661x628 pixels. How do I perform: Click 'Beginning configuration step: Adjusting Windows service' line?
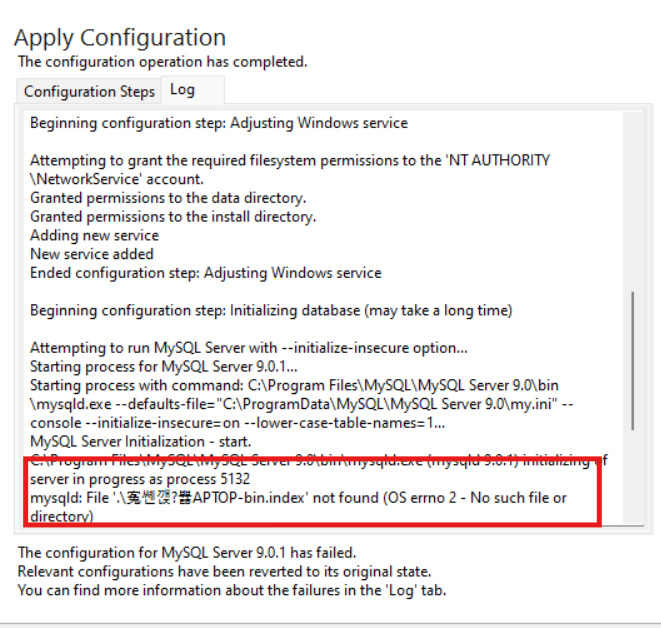(x=219, y=123)
